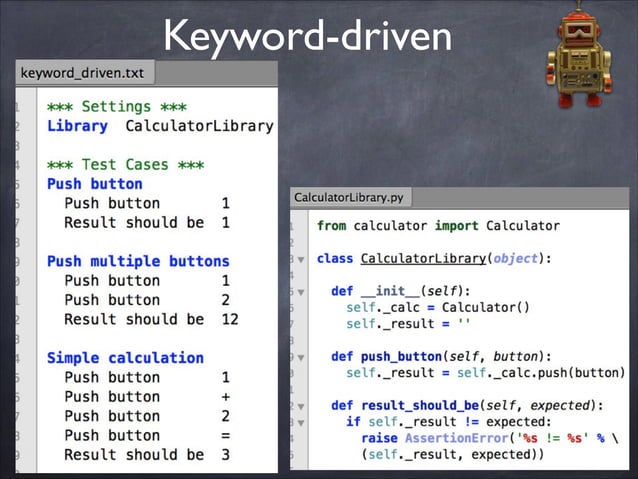Collapse the __init__ method fold arrow
This screenshot has height=479, width=638.
[x=301, y=292]
